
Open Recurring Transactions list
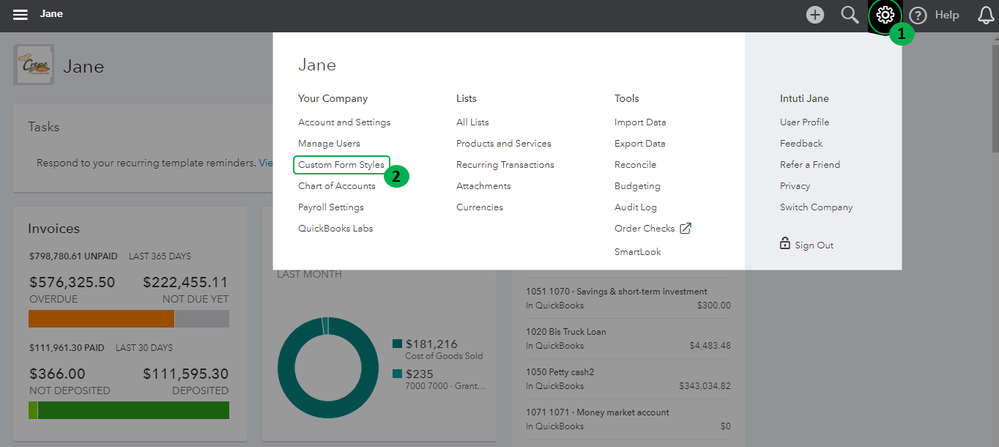tap(505, 164)
